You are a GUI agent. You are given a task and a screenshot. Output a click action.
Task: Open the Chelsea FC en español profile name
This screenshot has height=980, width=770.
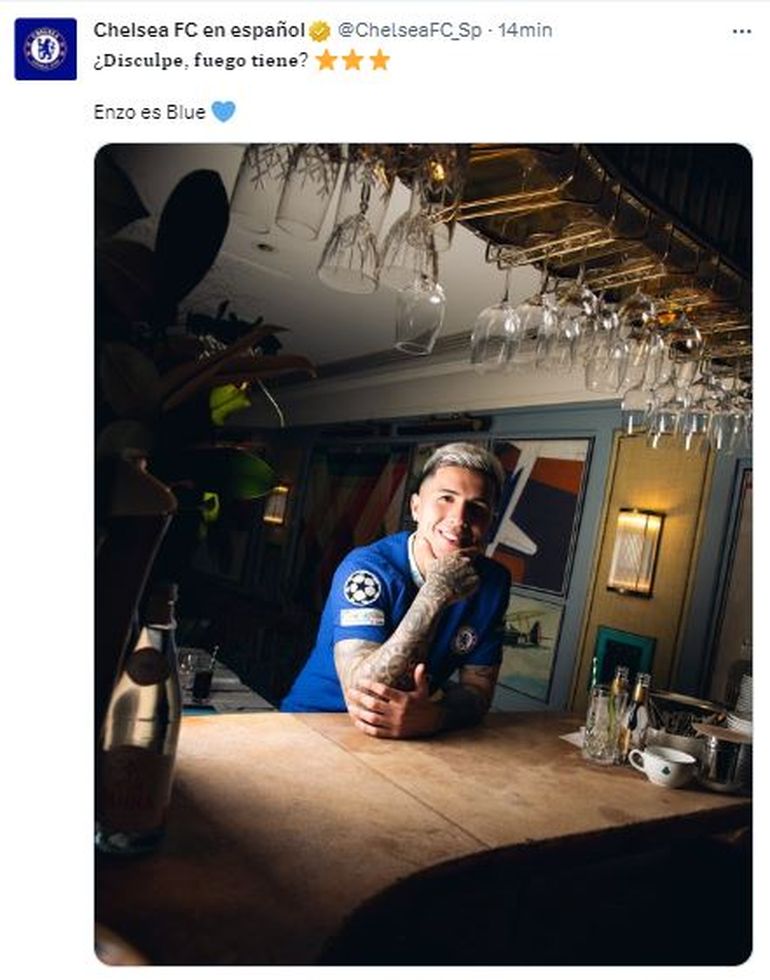click(199, 30)
